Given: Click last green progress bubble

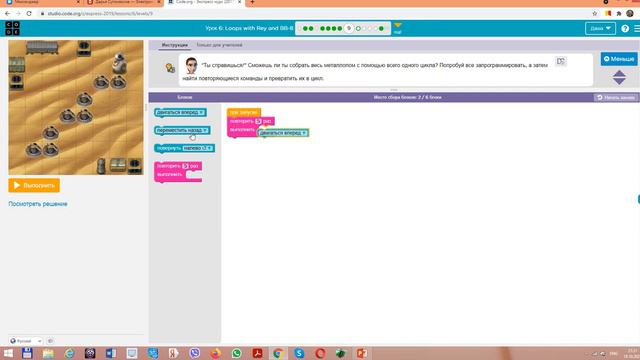Looking at the screenshot, I should click(381, 29).
